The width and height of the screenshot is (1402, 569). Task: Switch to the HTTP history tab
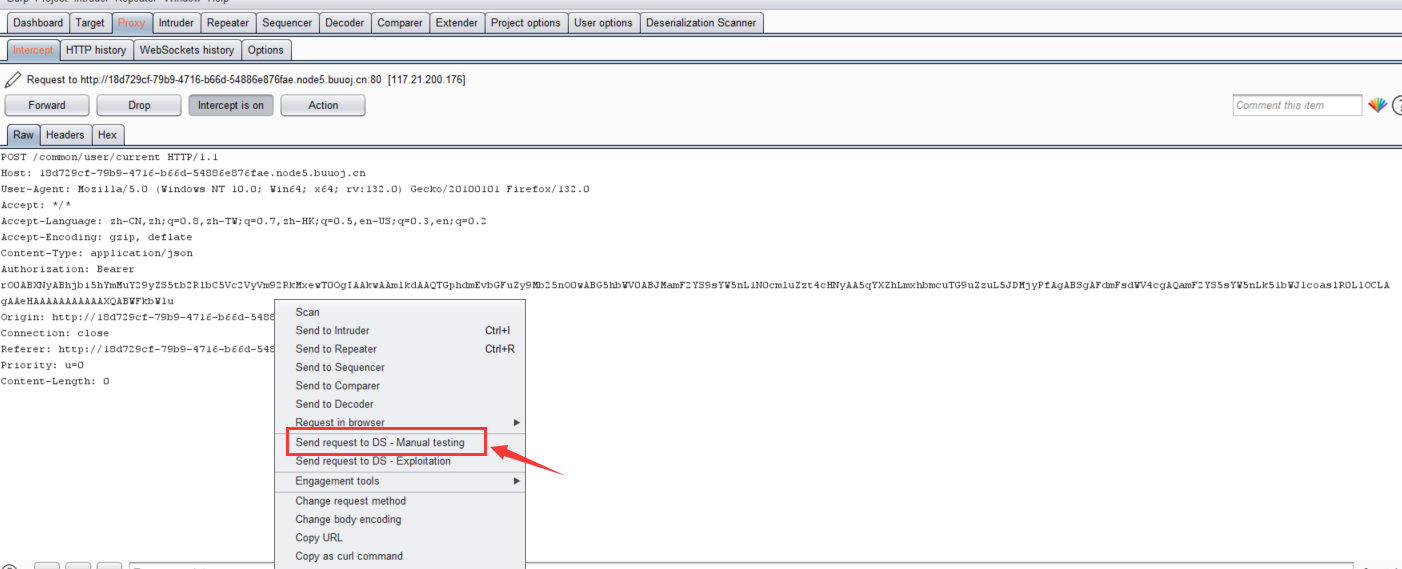(x=96, y=50)
